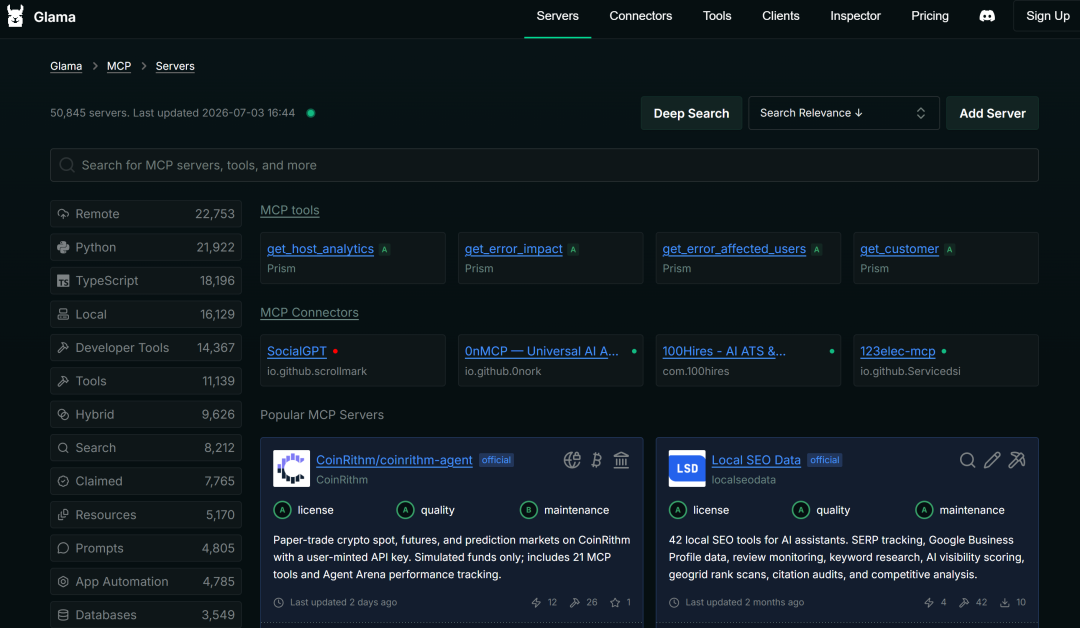Filter by Tools category with 11,139 servers

(146, 381)
